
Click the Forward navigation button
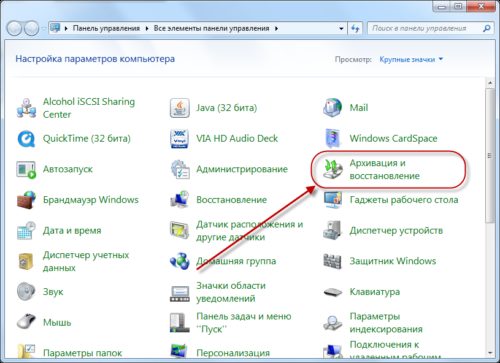point(32,28)
